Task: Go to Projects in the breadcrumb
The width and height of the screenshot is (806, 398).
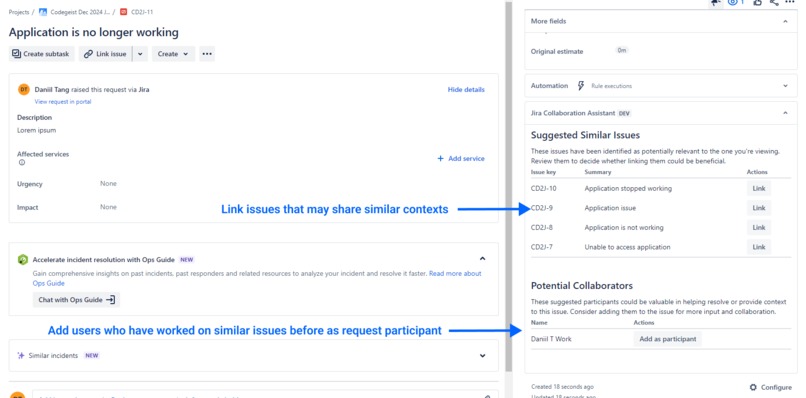Action: [x=19, y=12]
